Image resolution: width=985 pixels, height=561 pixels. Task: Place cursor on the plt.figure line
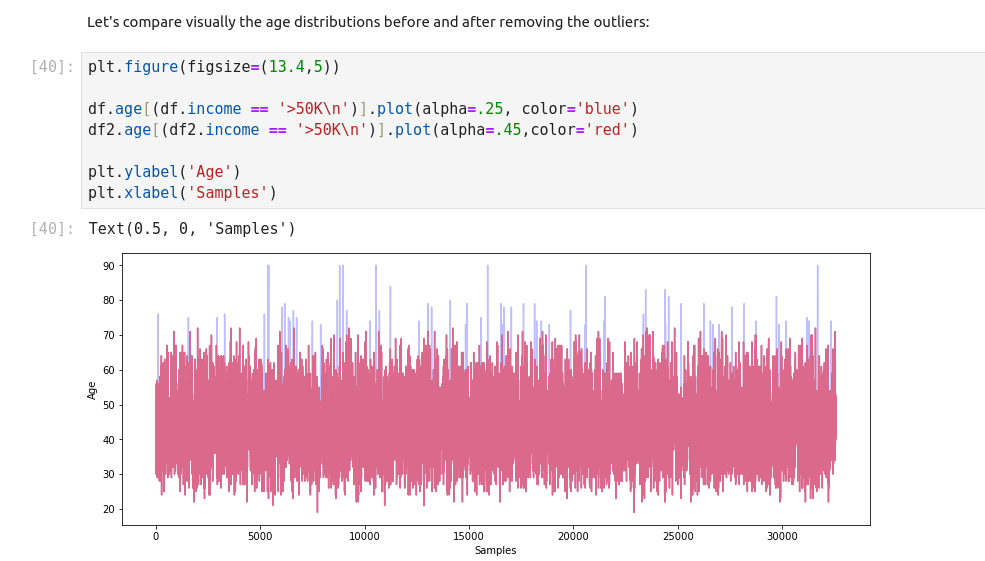[213, 67]
